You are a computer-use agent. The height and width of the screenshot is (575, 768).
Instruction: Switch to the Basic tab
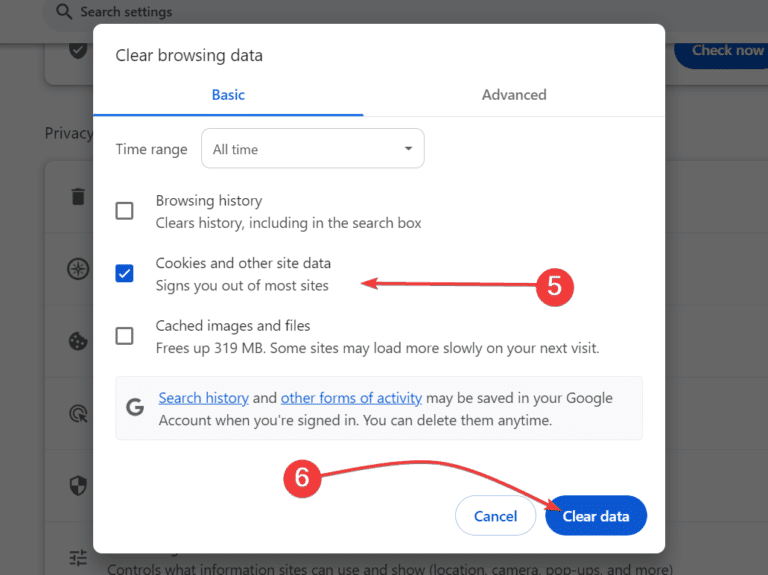[228, 95]
